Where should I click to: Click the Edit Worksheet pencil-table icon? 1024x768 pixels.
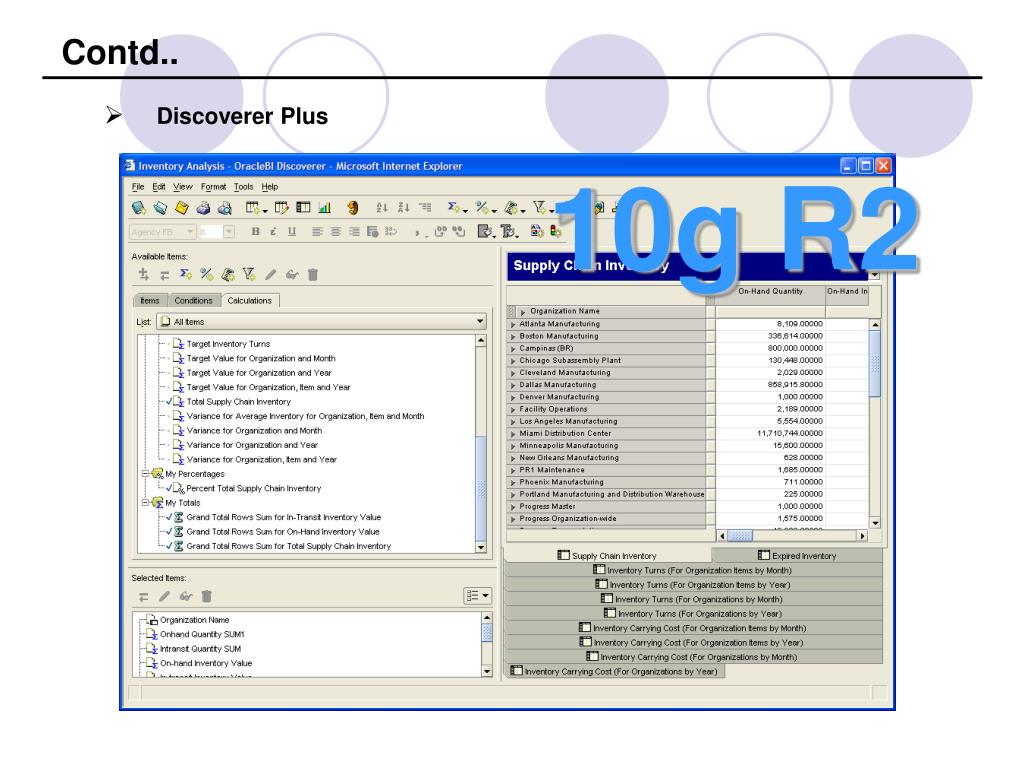click(x=281, y=208)
